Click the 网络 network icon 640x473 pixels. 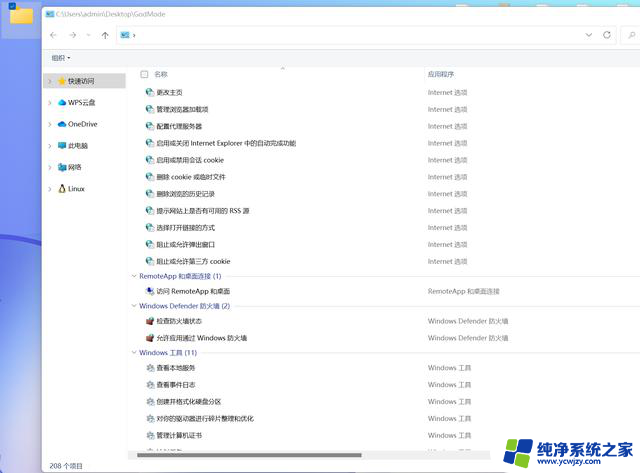pyautogui.click(x=62, y=167)
